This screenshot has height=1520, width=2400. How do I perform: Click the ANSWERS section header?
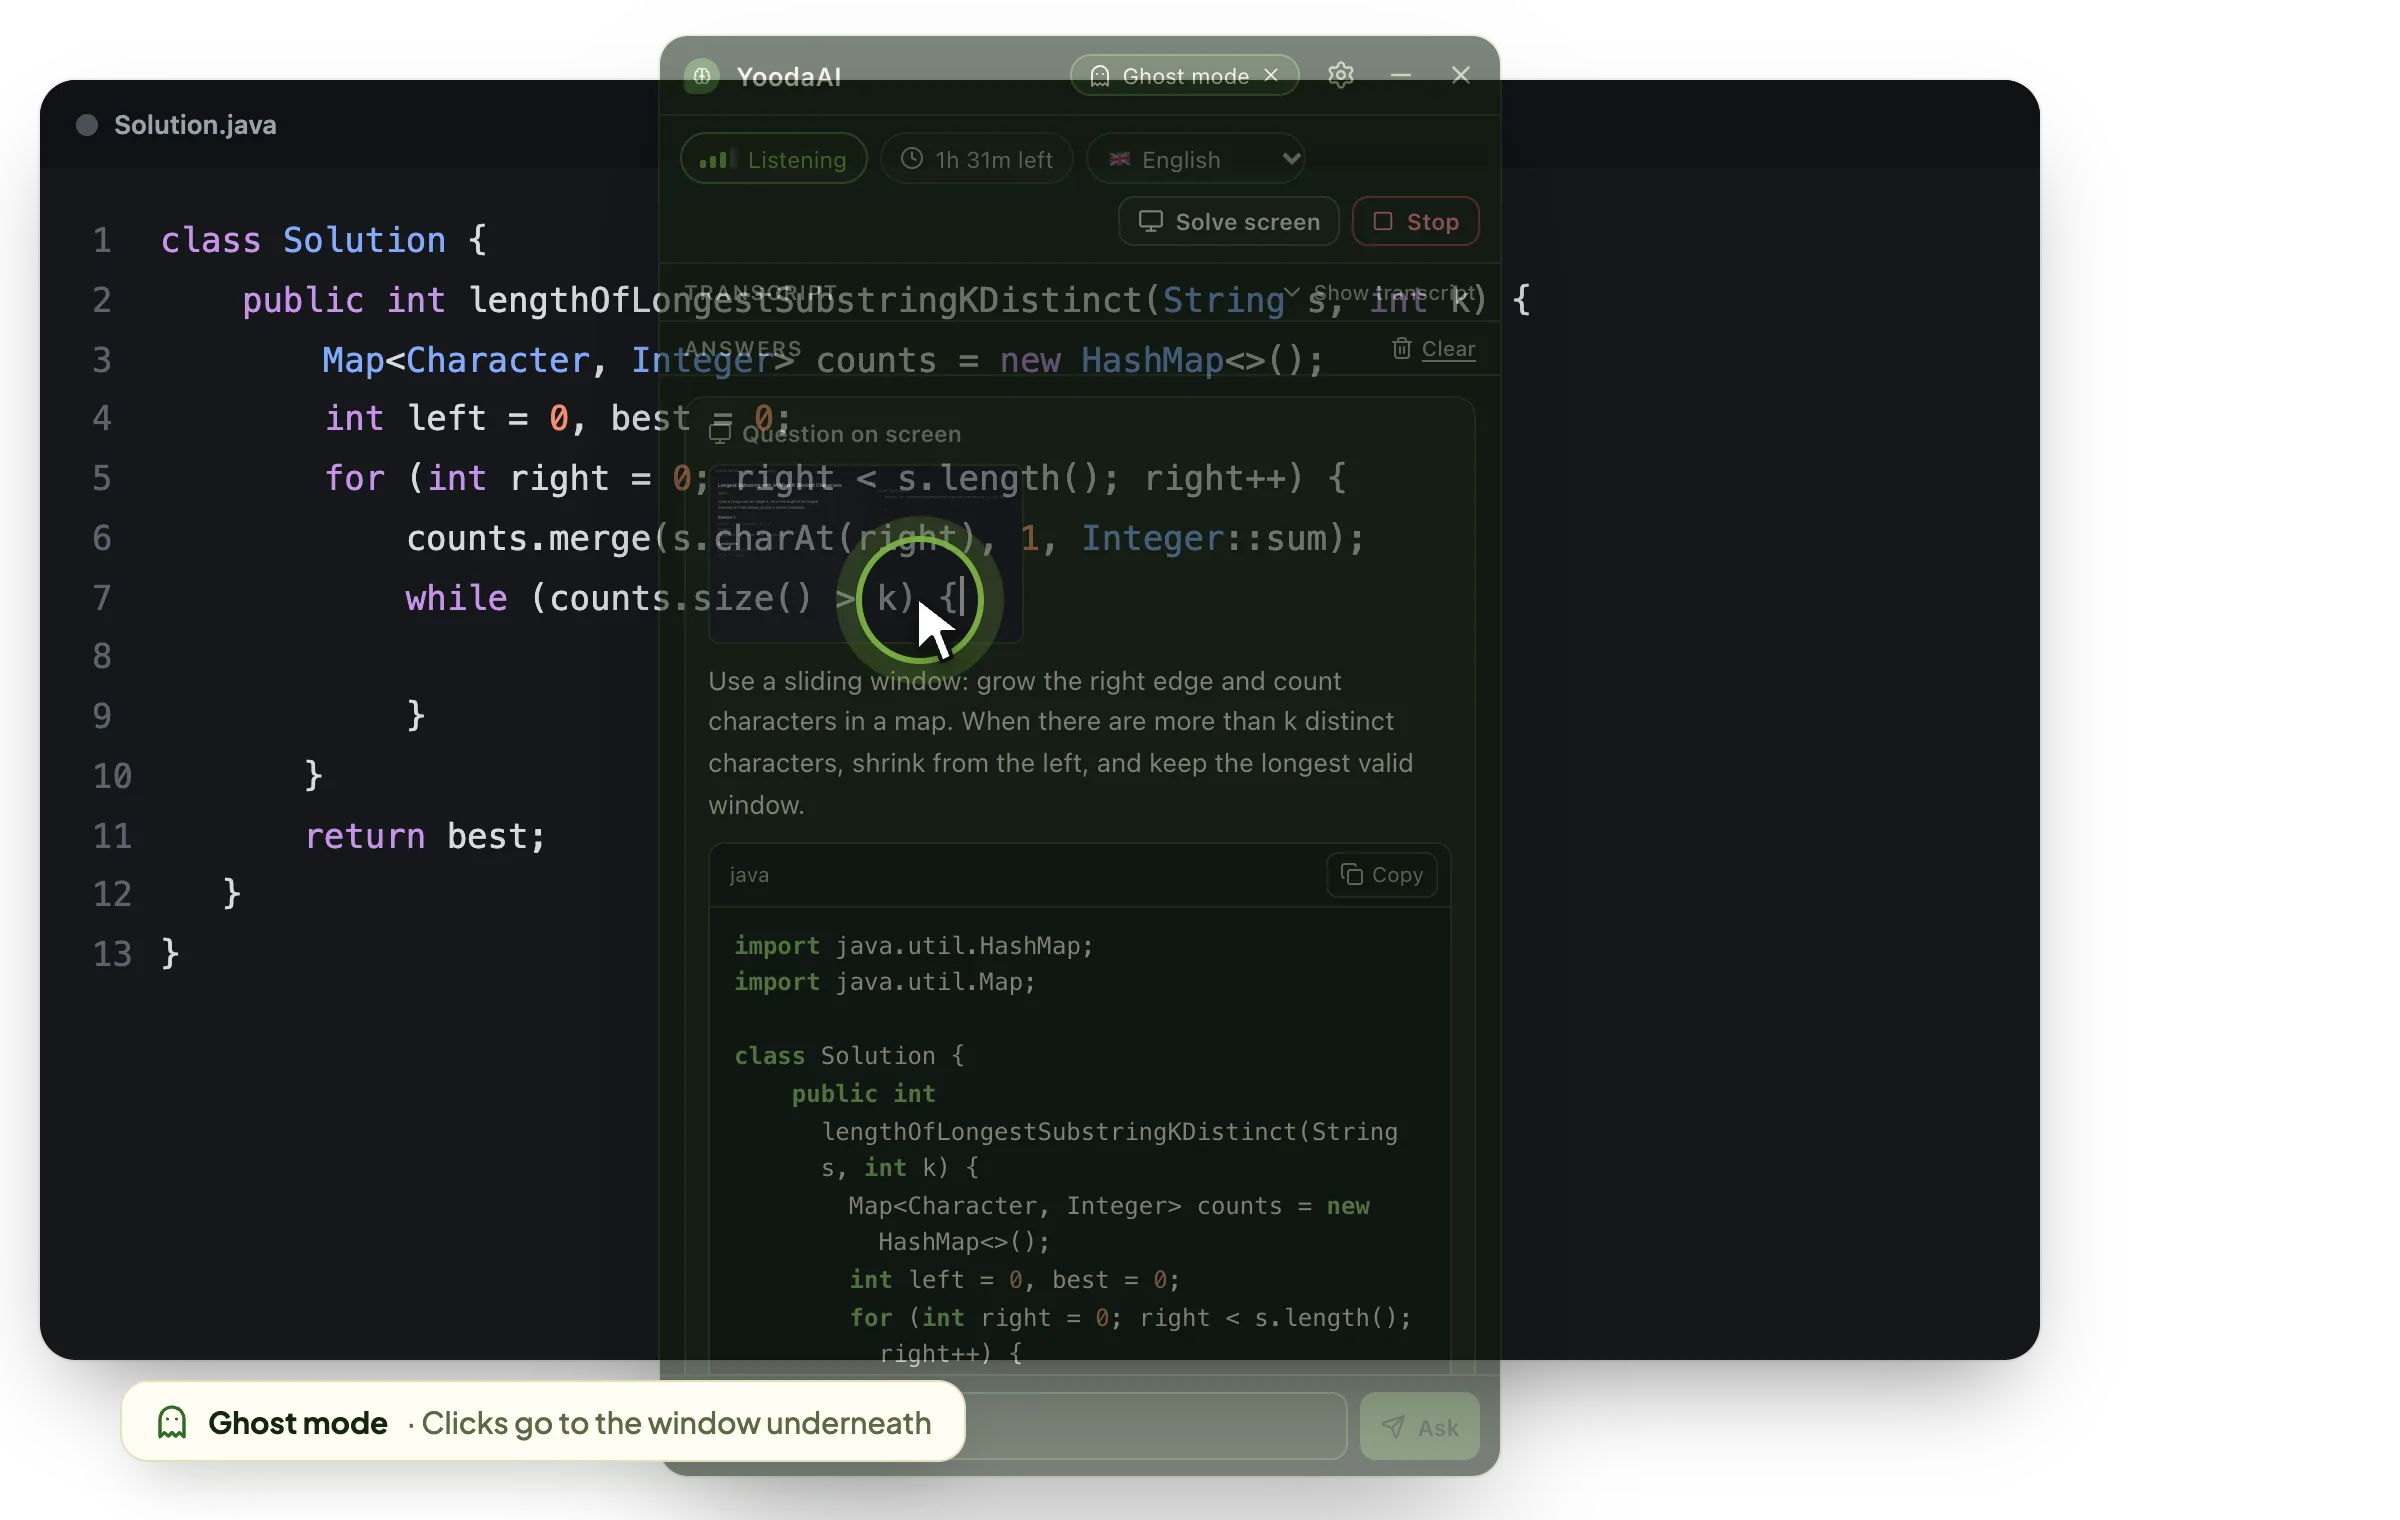coord(743,349)
